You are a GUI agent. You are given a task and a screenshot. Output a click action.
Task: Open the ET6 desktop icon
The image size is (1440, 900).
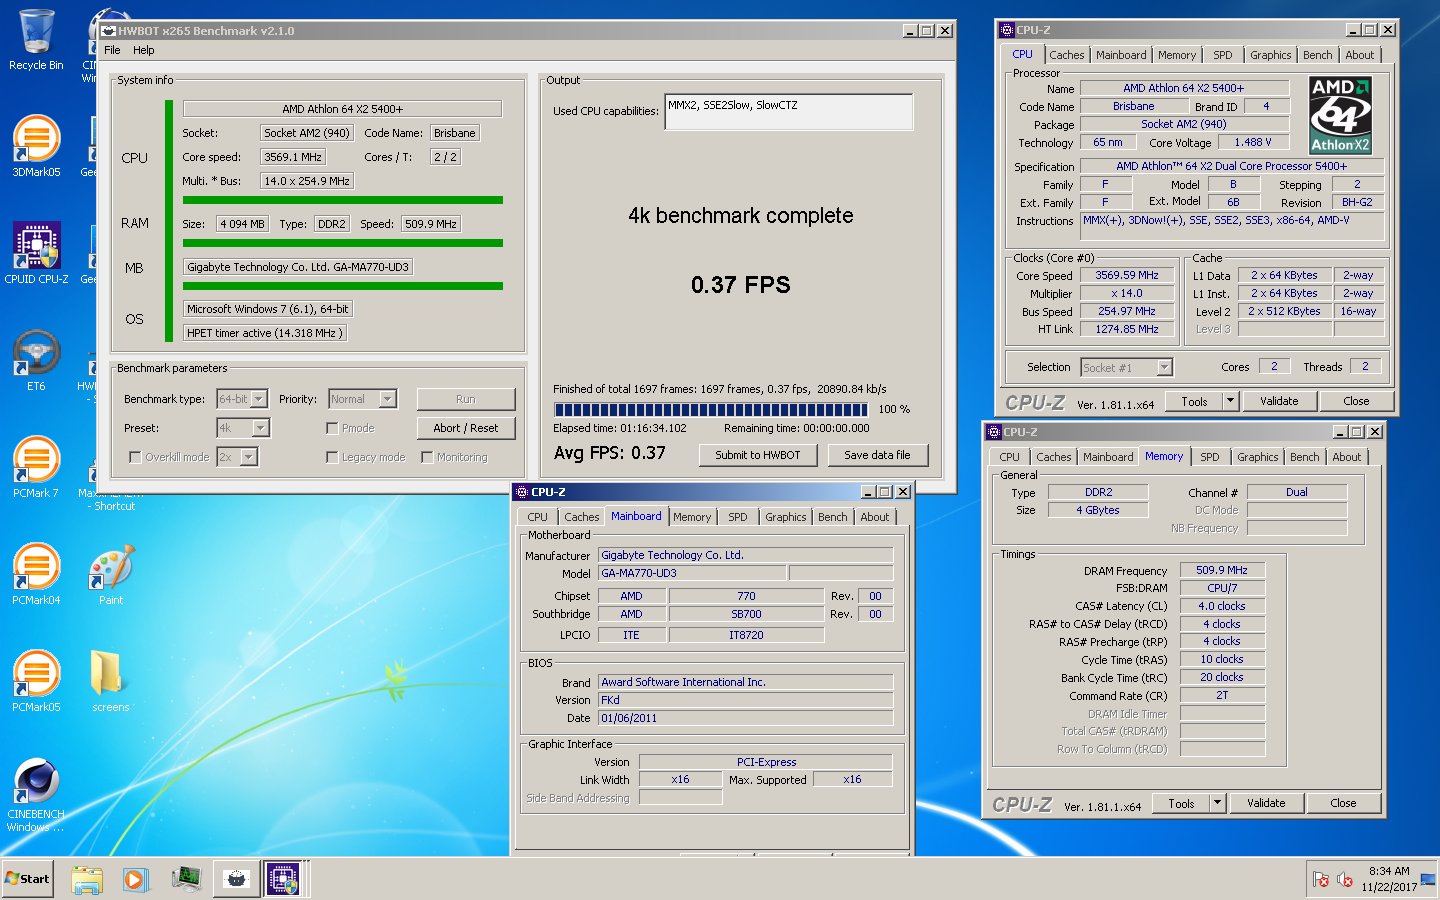[36, 361]
